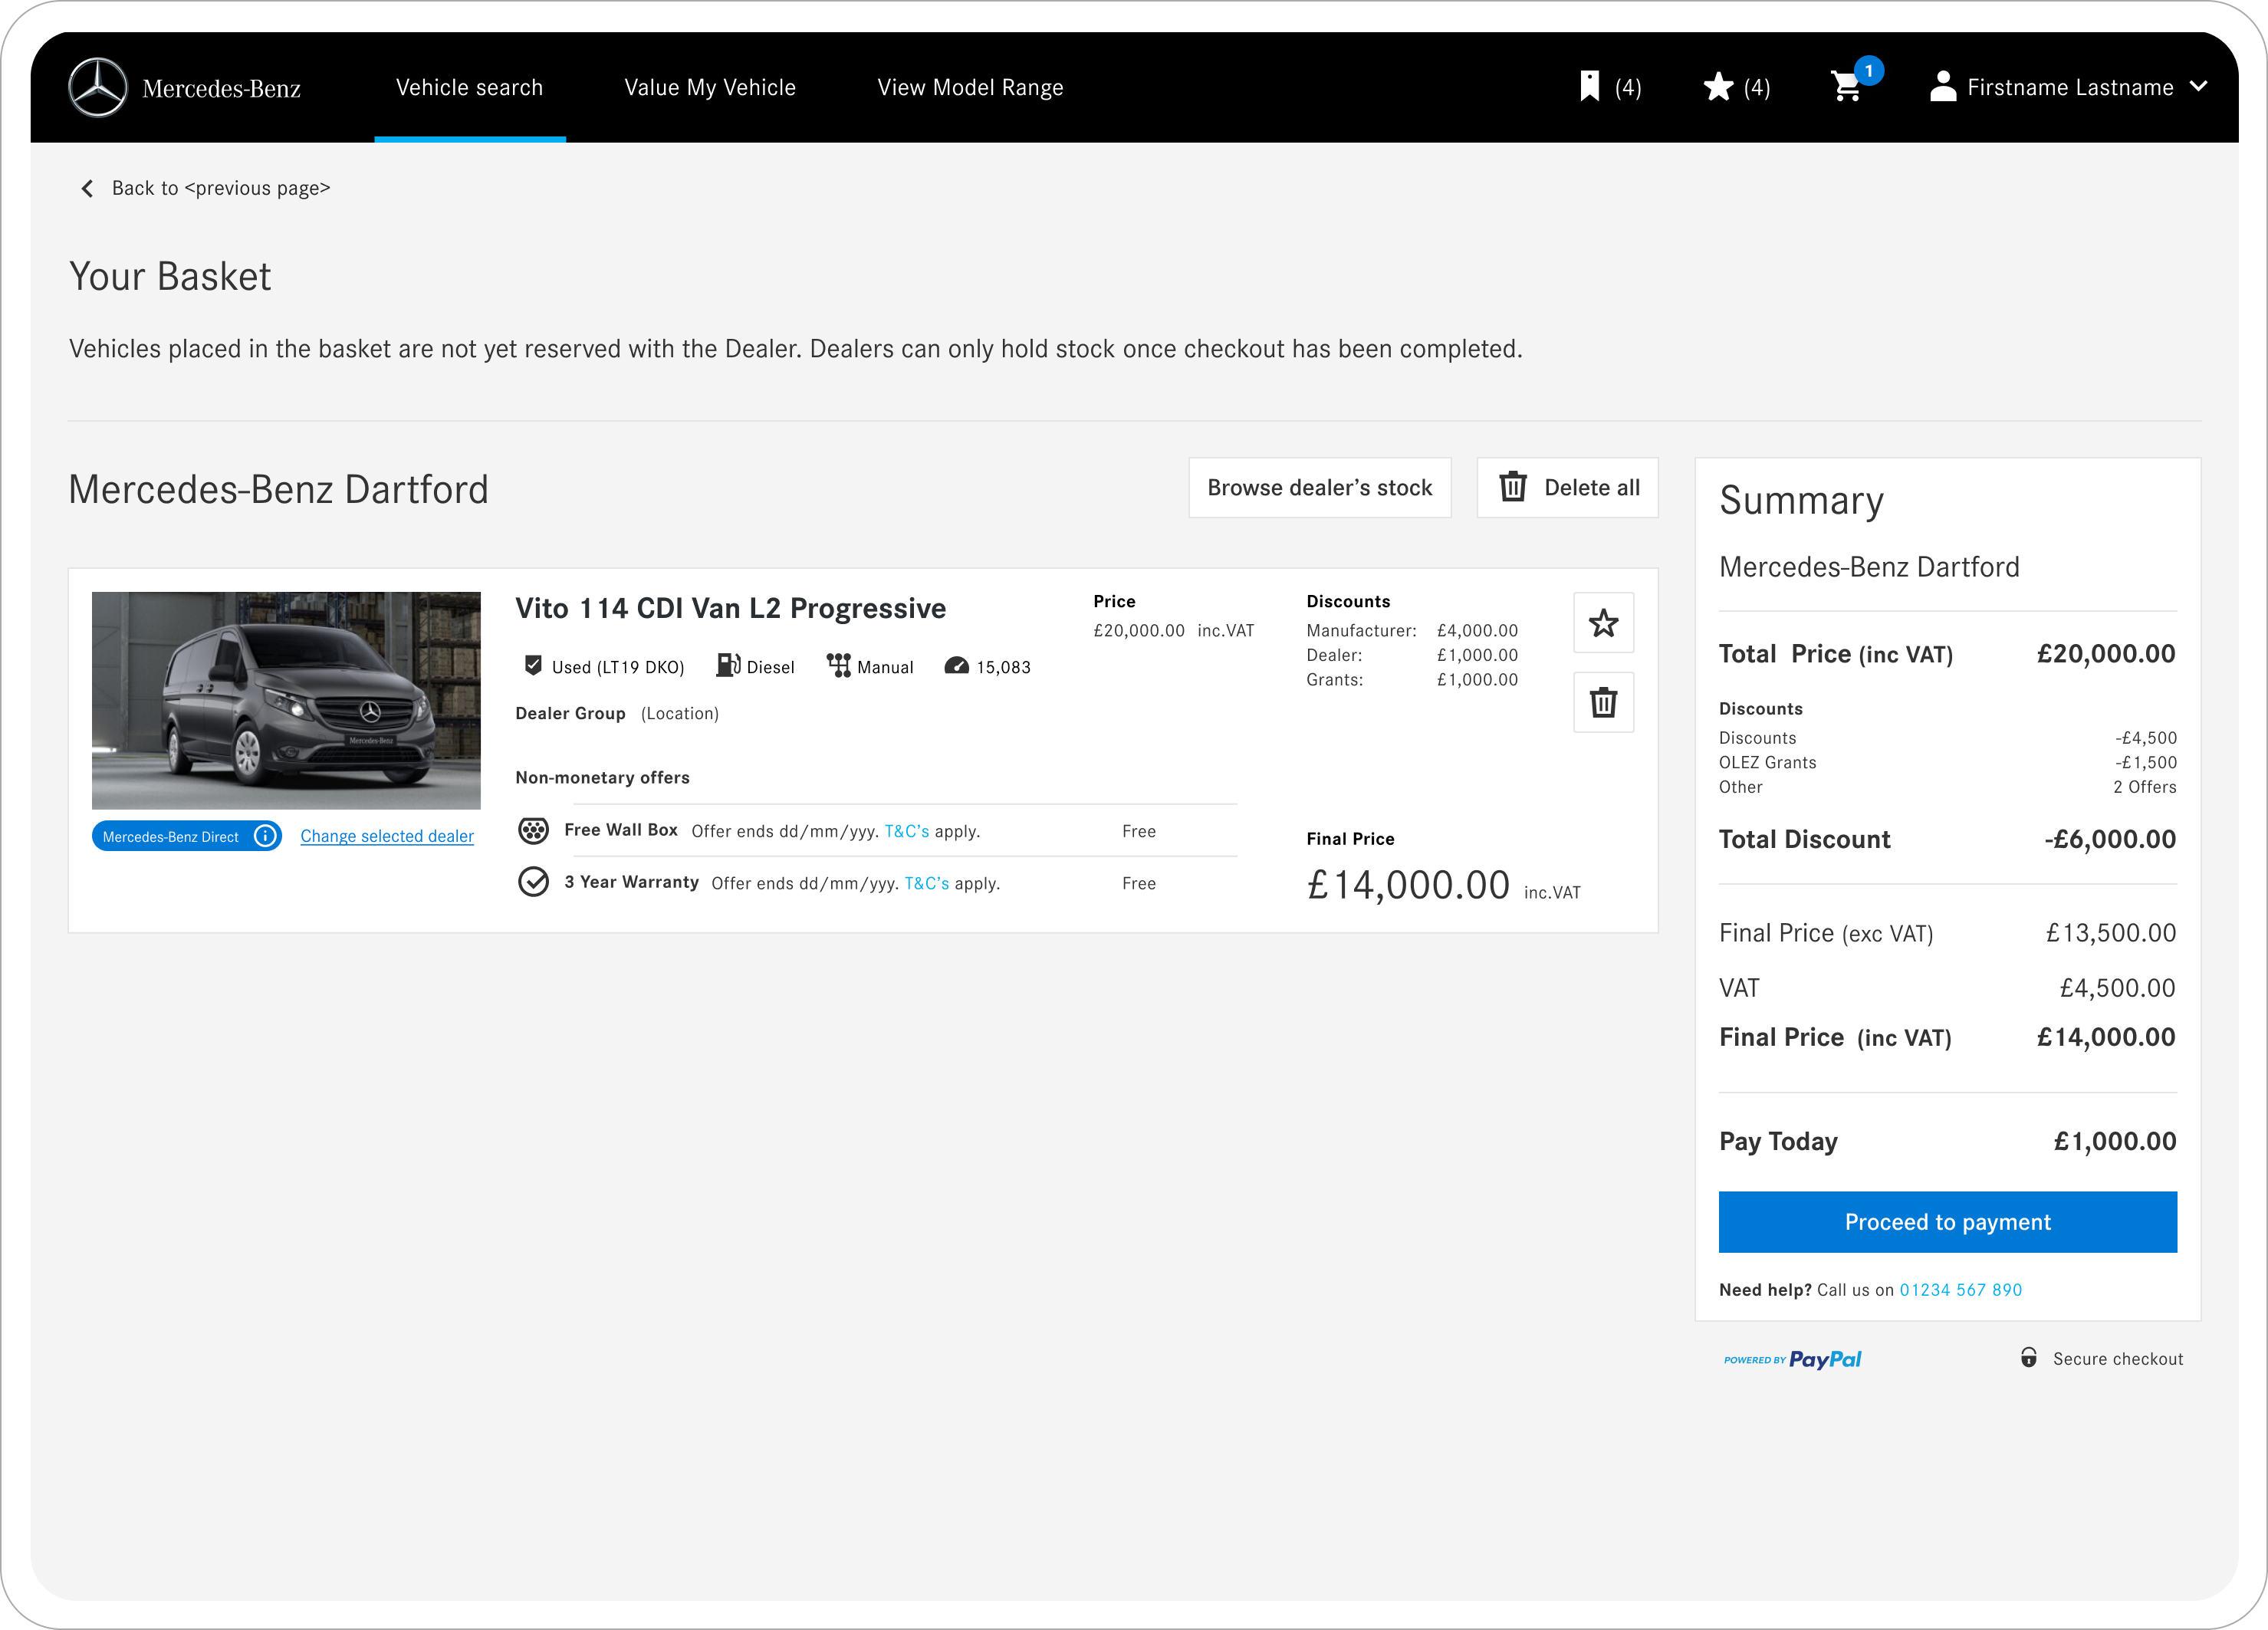Open T&C's link for Free Wall Box
This screenshot has width=2268, height=1630.
(907, 831)
